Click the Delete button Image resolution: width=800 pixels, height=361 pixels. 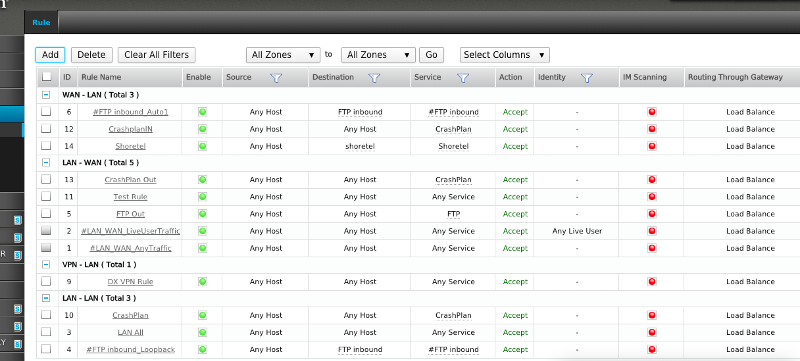[x=91, y=55]
